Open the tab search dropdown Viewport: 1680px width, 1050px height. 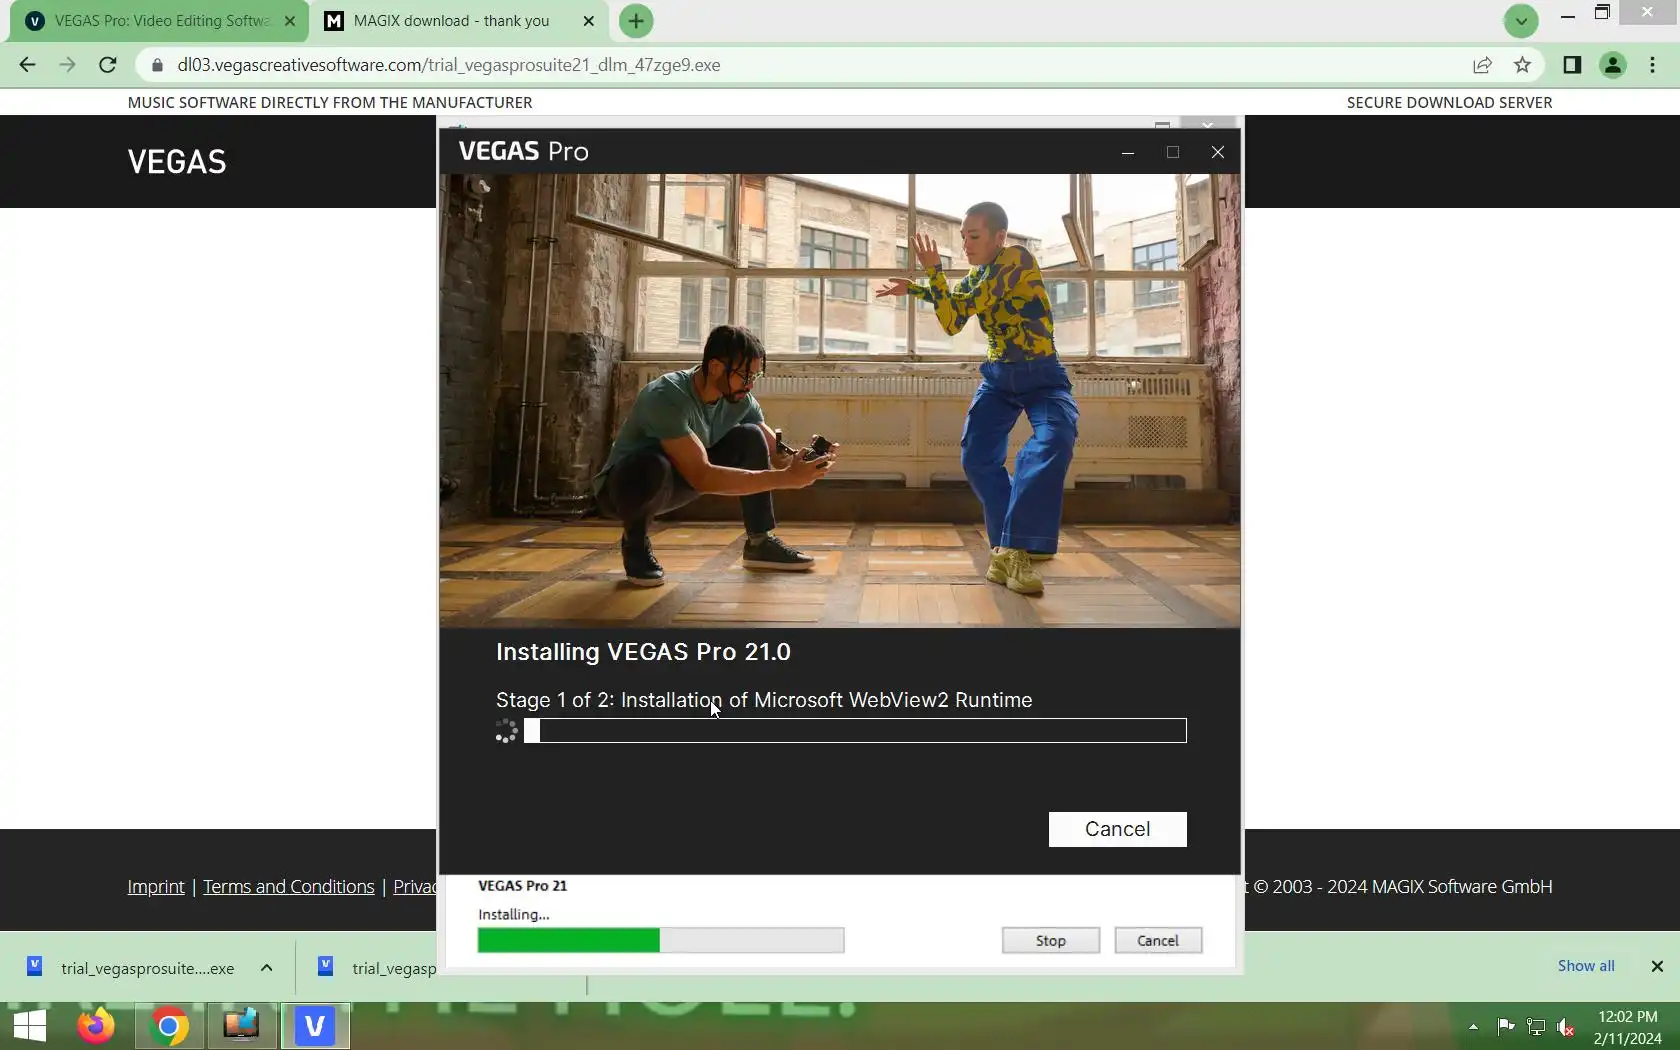click(1521, 21)
